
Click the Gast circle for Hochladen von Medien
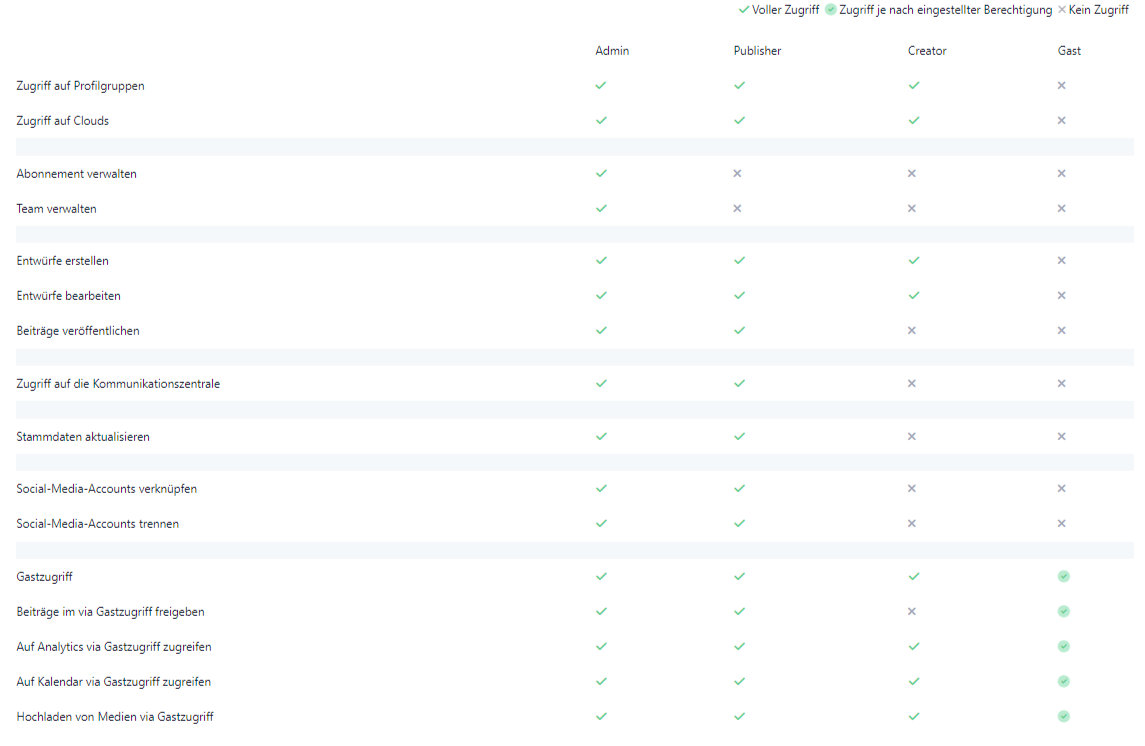click(1064, 716)
